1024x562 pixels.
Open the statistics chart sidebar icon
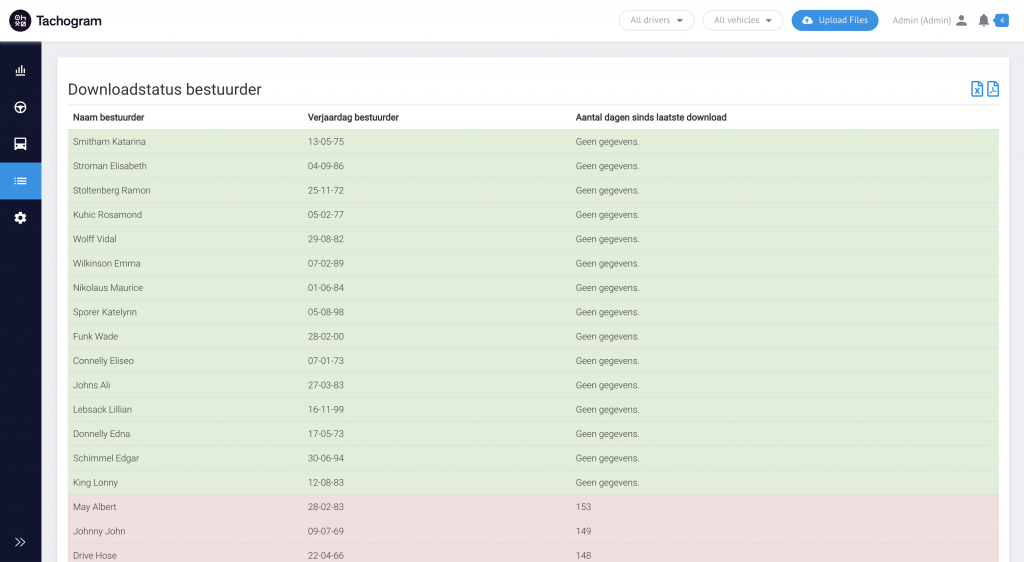(20, 70)
